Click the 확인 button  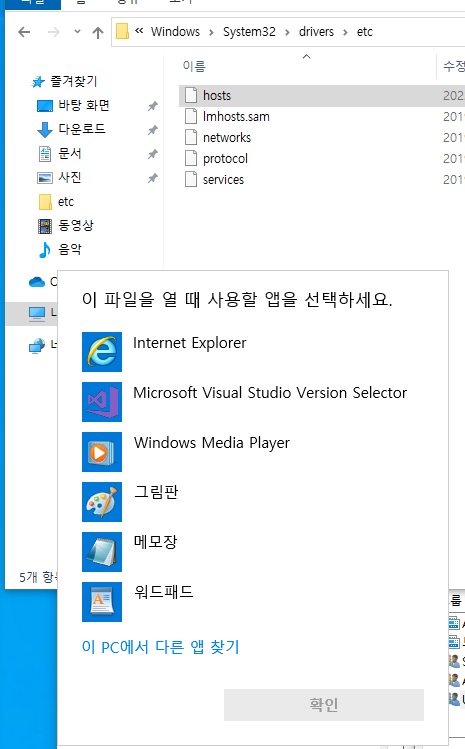[x=324, y=705]
